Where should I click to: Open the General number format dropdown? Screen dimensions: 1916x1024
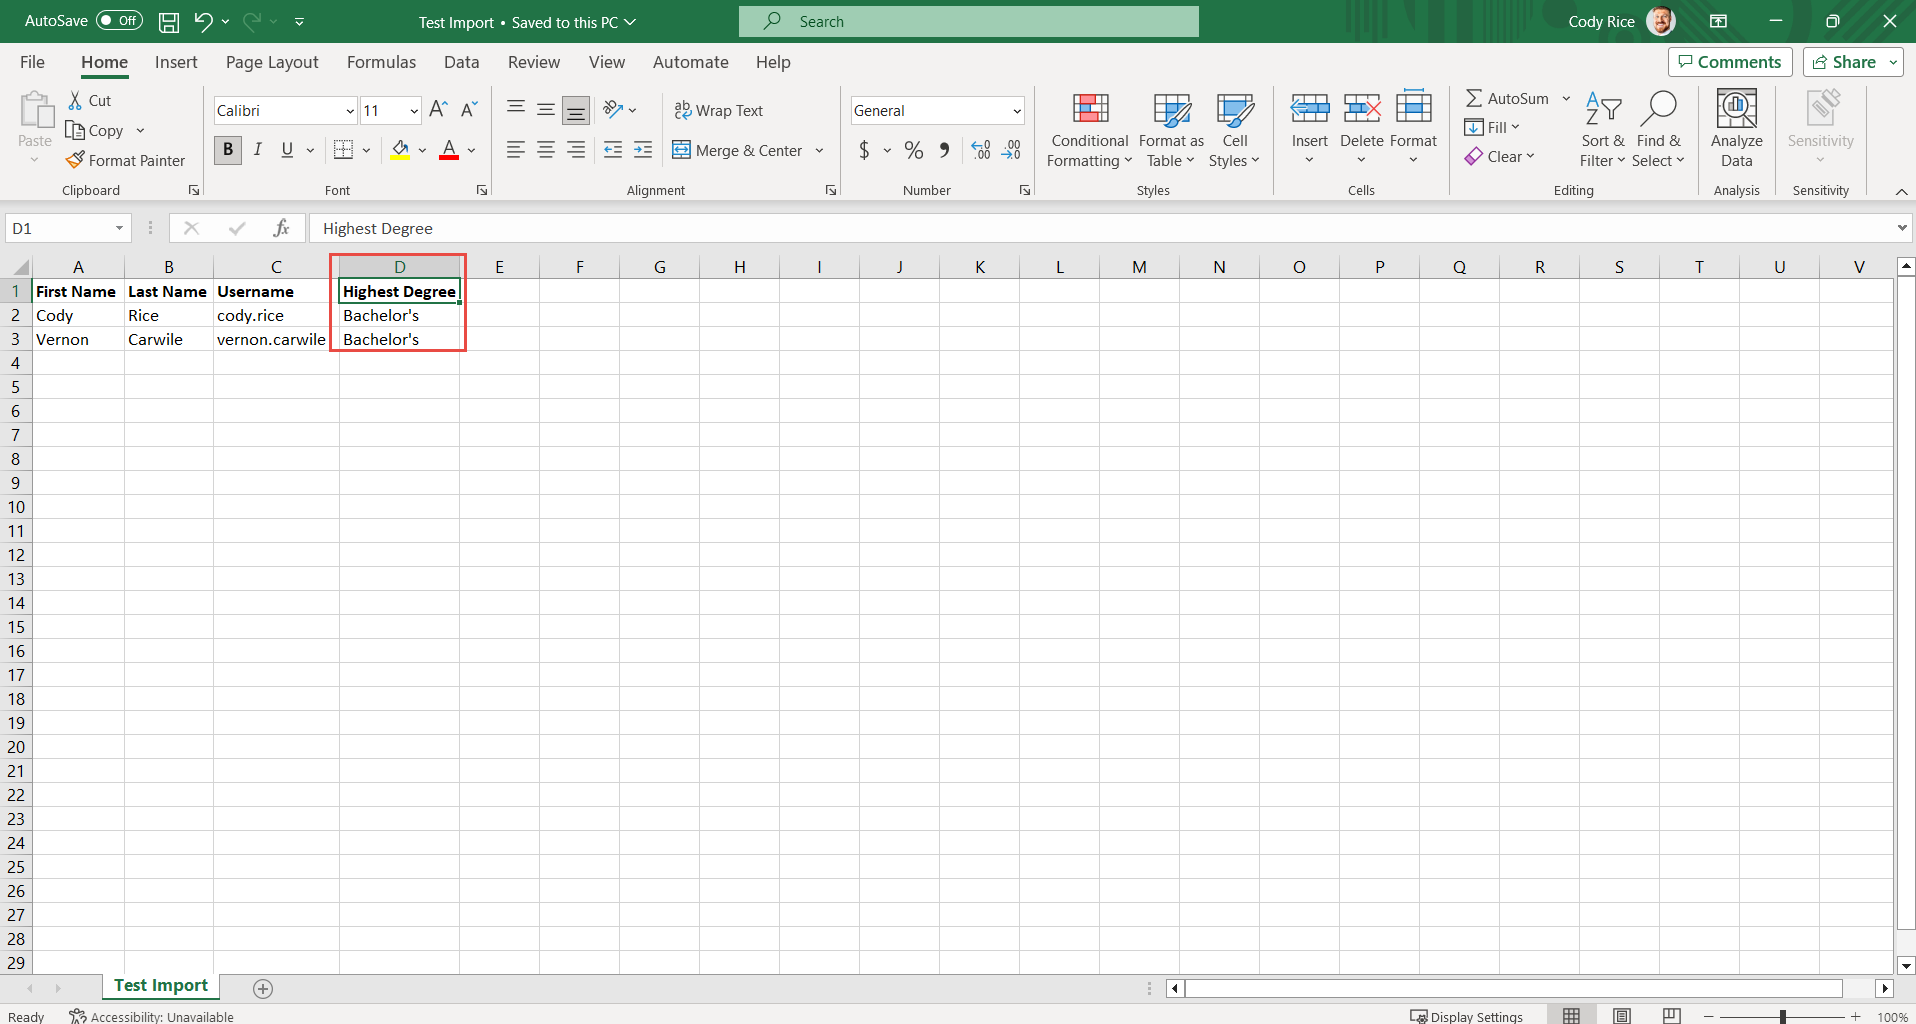coord(1016,111)
